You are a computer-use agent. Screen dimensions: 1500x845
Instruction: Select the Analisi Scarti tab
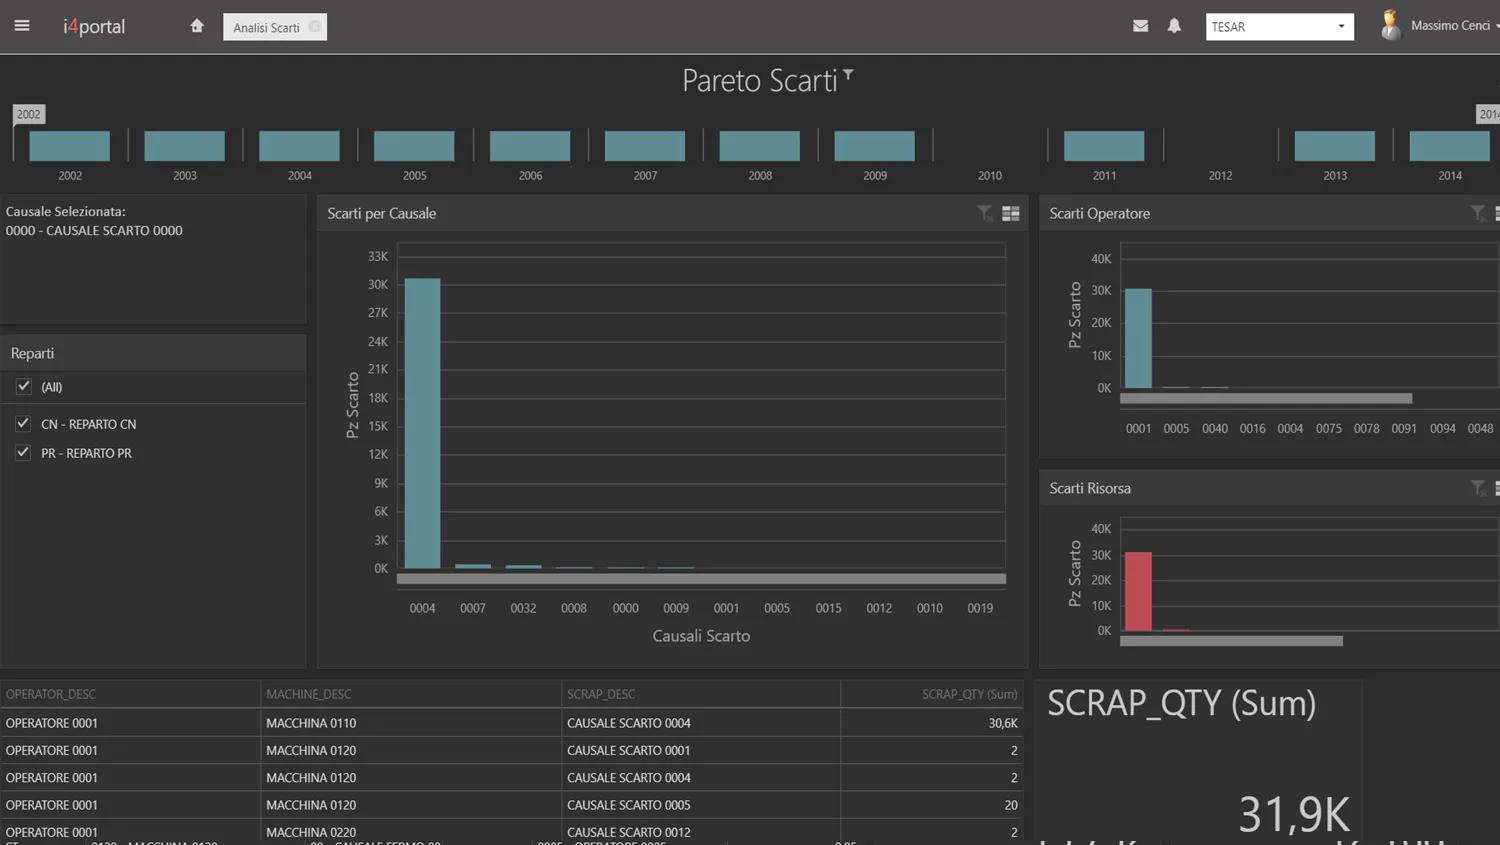(x=264, y=27)
